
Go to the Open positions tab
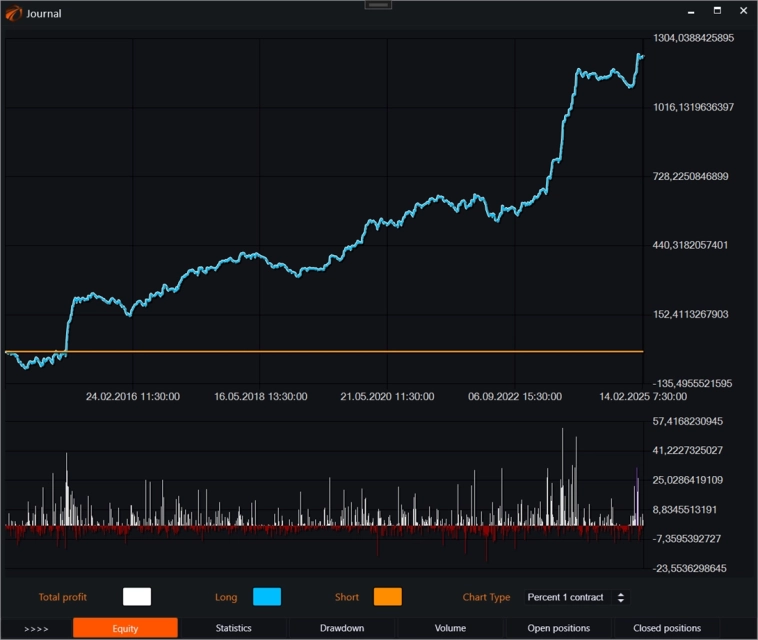coord(559,628)
